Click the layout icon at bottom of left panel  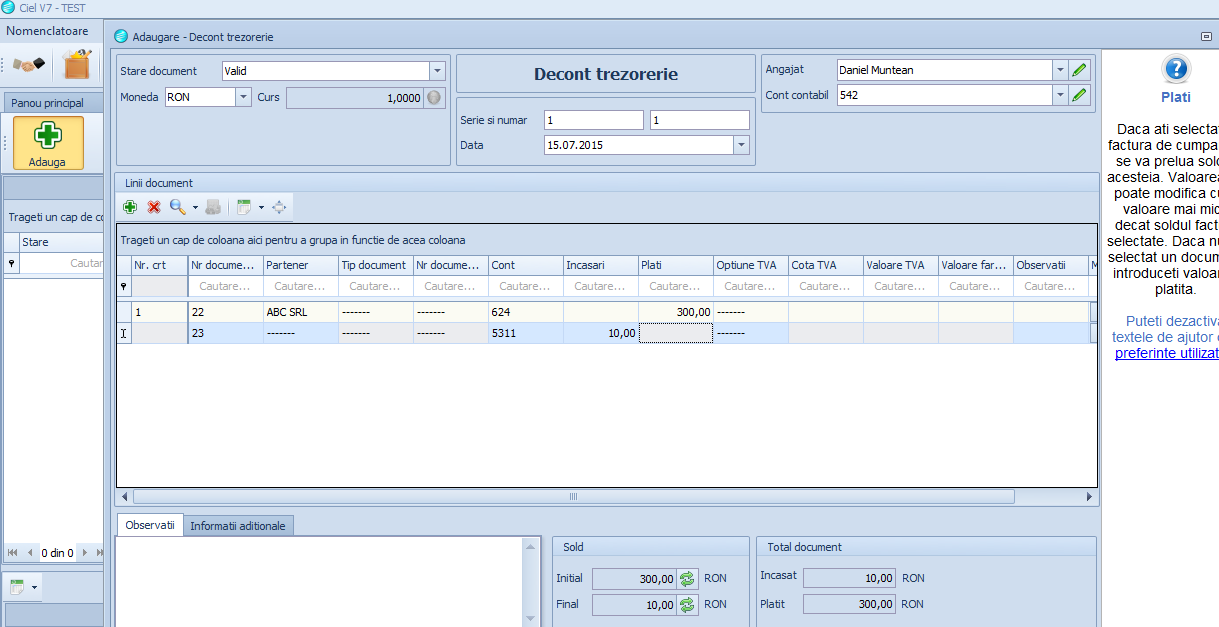(x=17, y=587)
